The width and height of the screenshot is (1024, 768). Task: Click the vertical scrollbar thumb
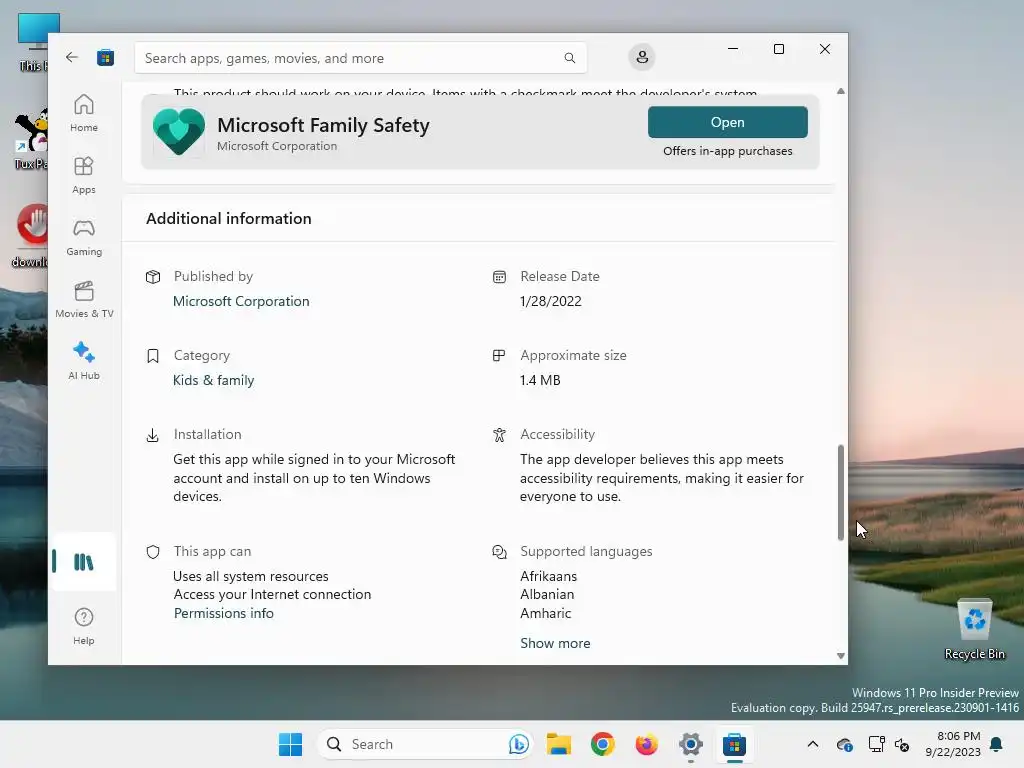(x=840, y=492)
